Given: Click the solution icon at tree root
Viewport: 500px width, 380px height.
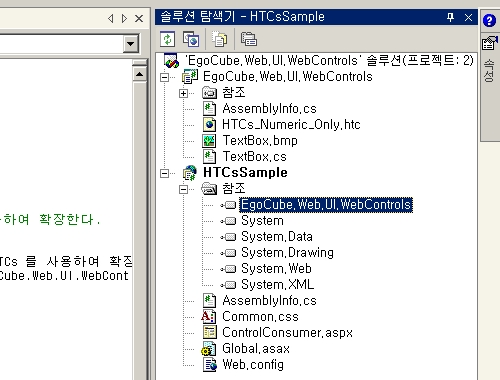Looking at the screenshot, I should point(171,61).
